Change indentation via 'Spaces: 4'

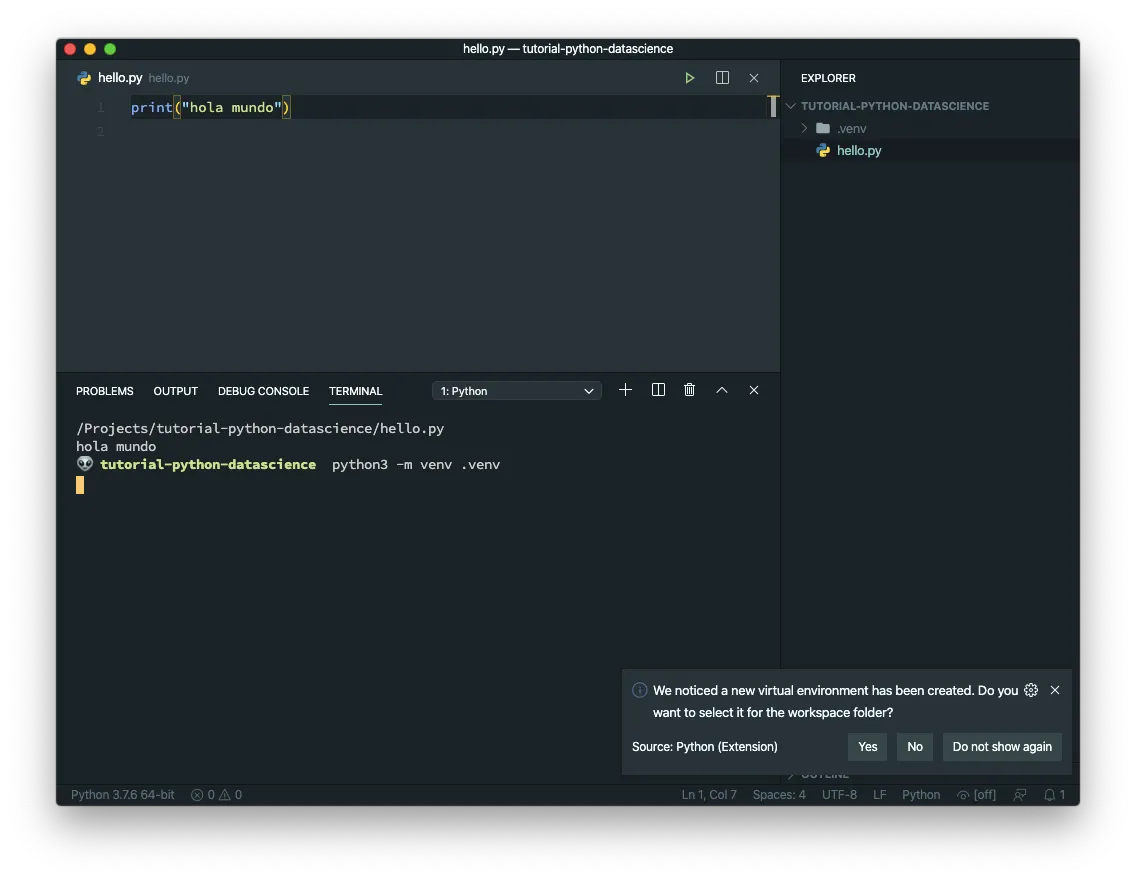(779, 795)
